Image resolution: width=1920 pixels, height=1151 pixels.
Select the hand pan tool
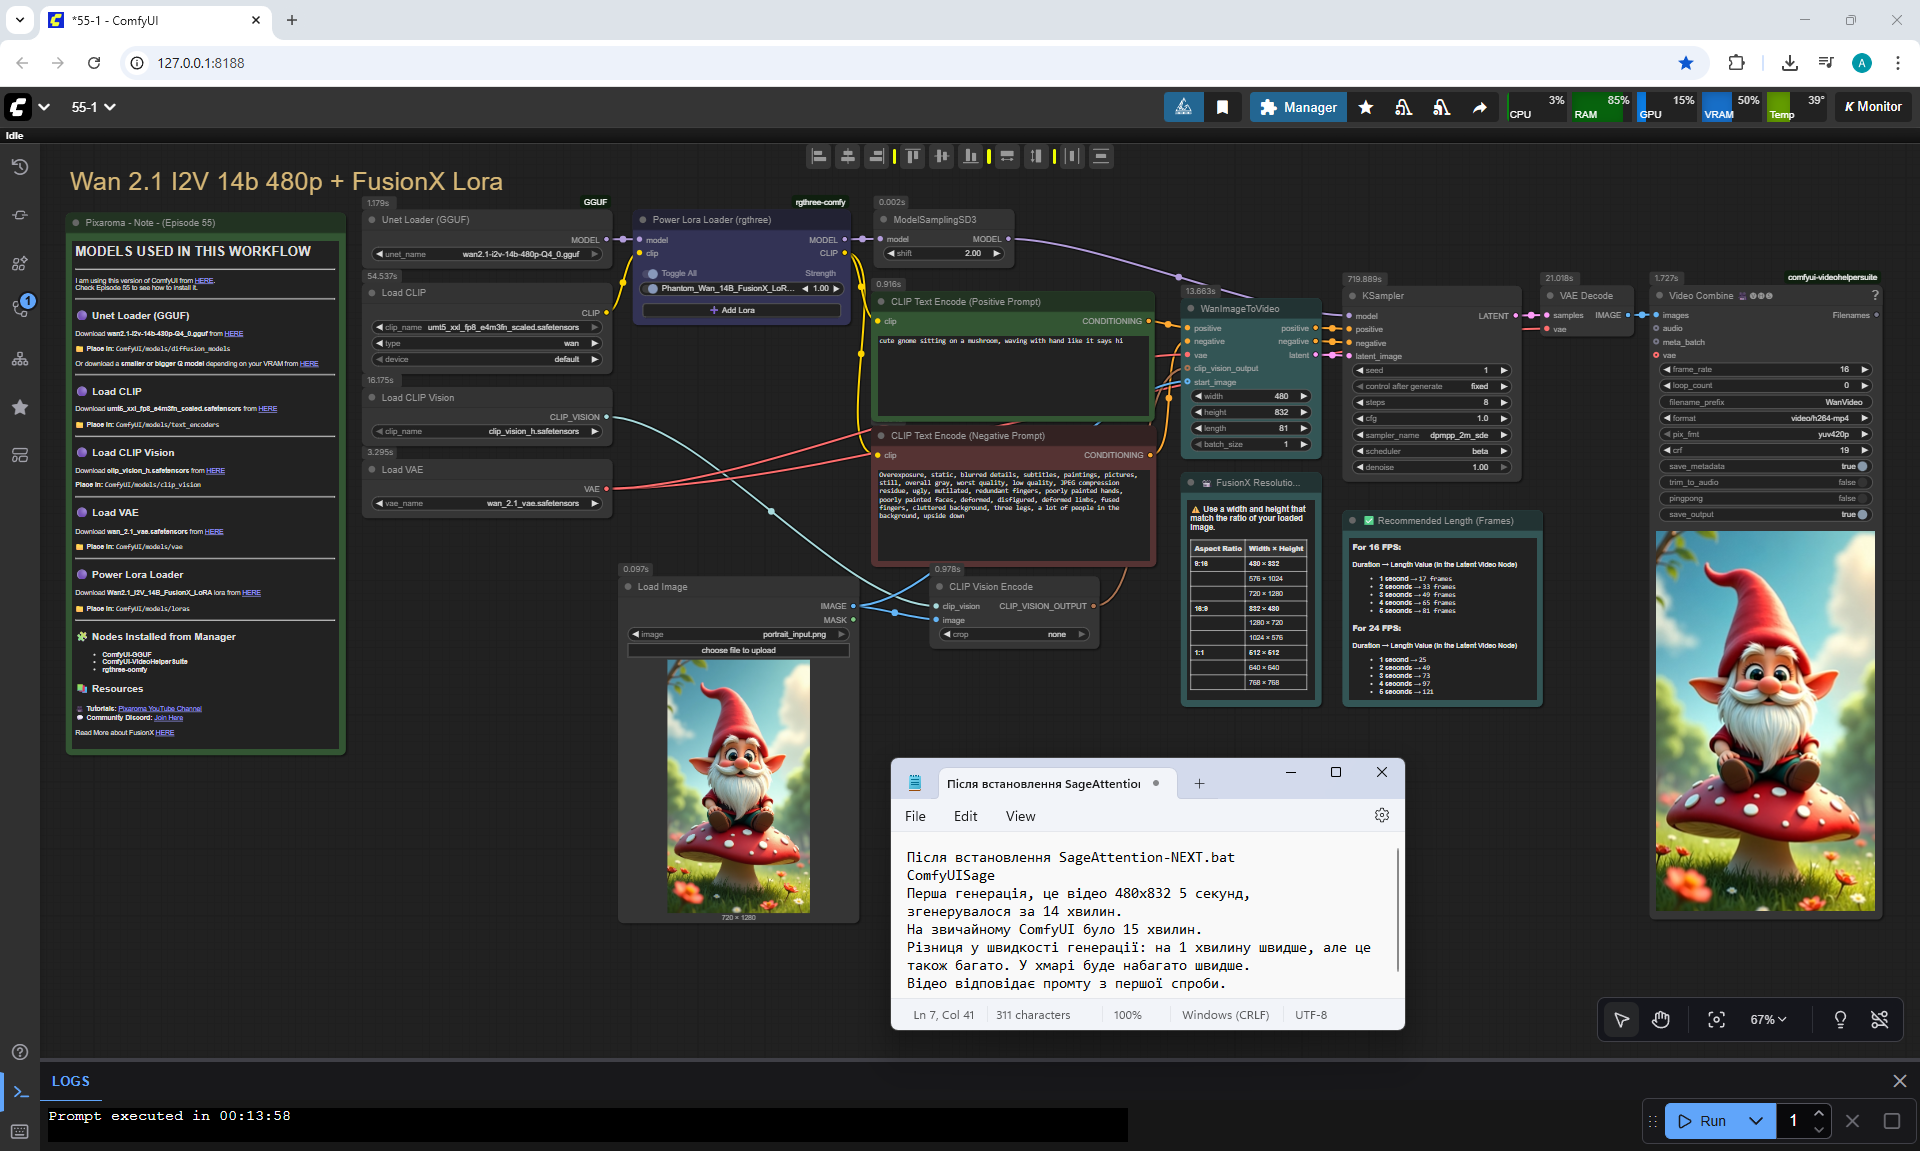point(1661,1019)
